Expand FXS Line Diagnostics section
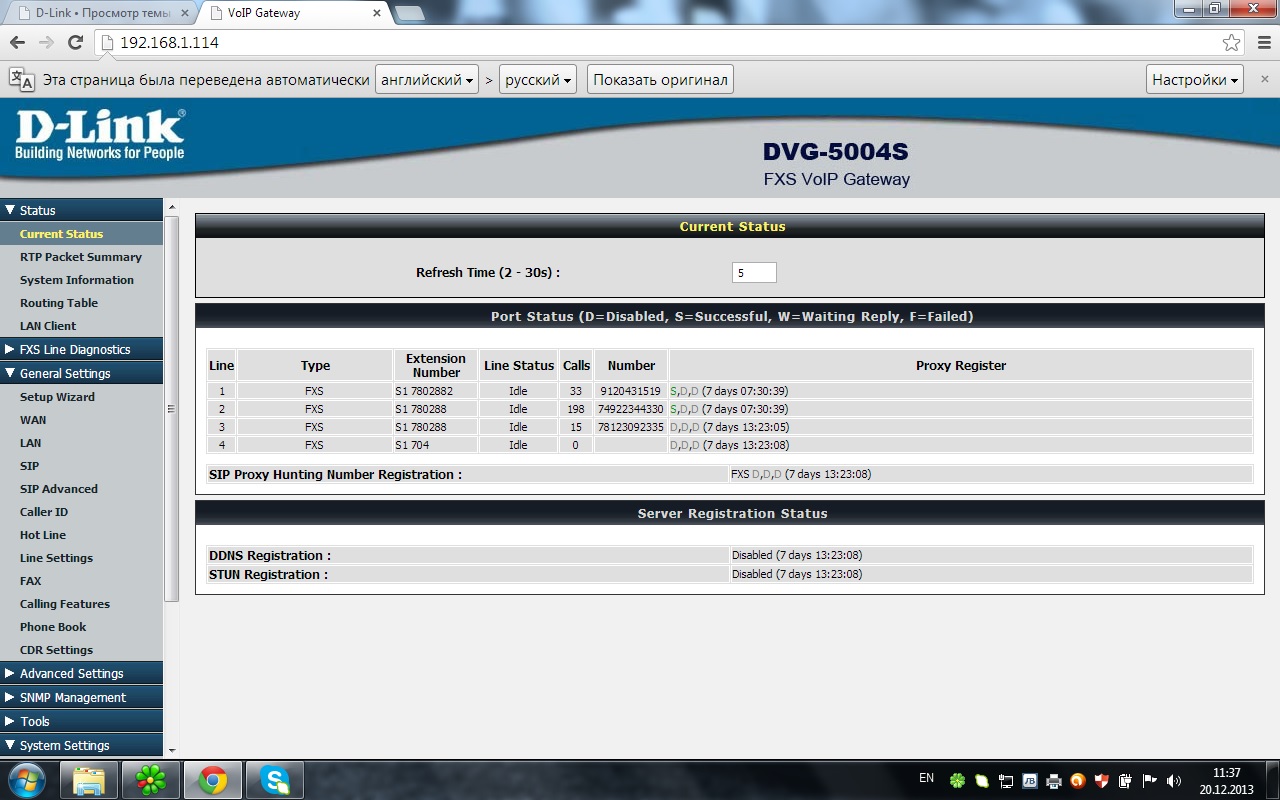Viewport: 1280px width, 800px height. 81,349
